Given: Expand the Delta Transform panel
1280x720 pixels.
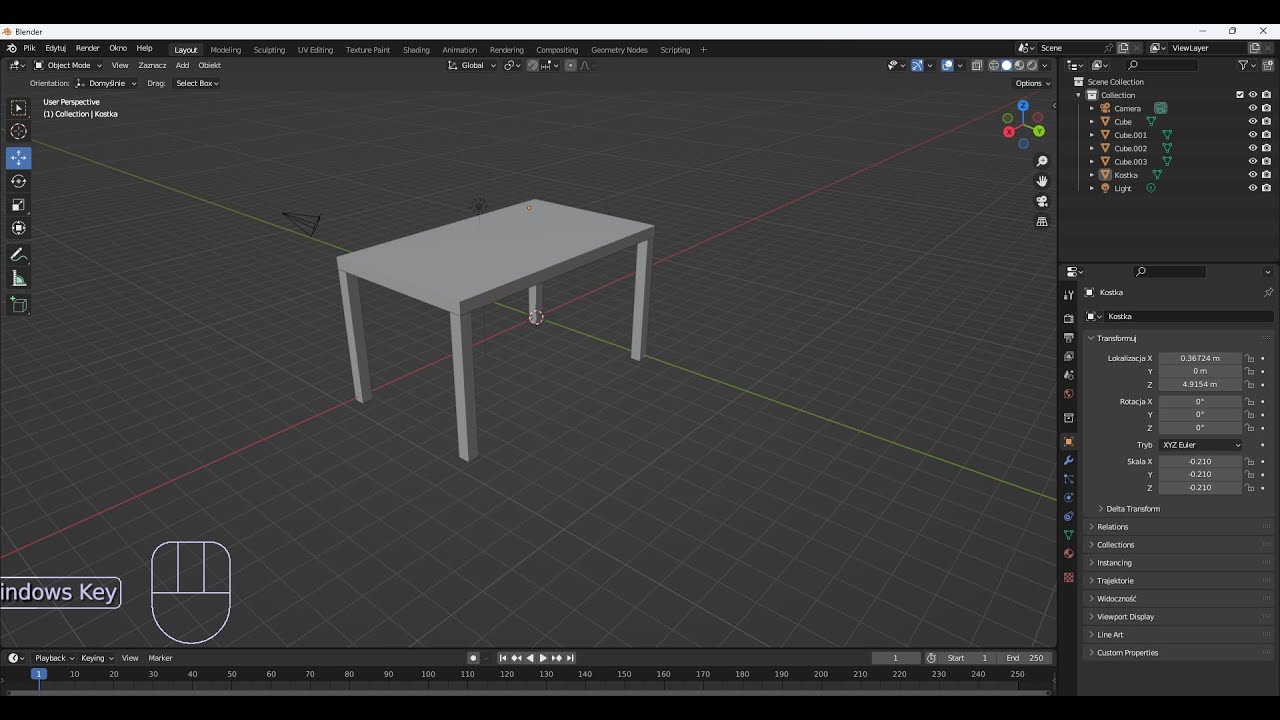Looking at the screenshot, I should [1132, 509].
